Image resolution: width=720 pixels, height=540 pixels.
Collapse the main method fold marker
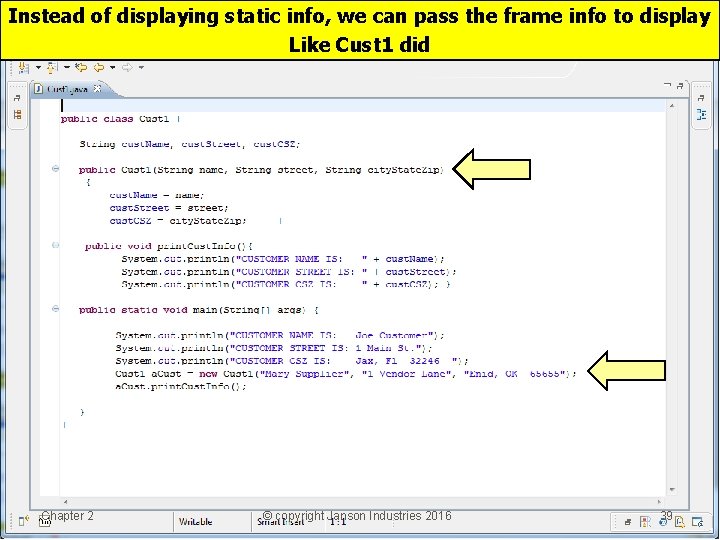click(x=56, y=309)
